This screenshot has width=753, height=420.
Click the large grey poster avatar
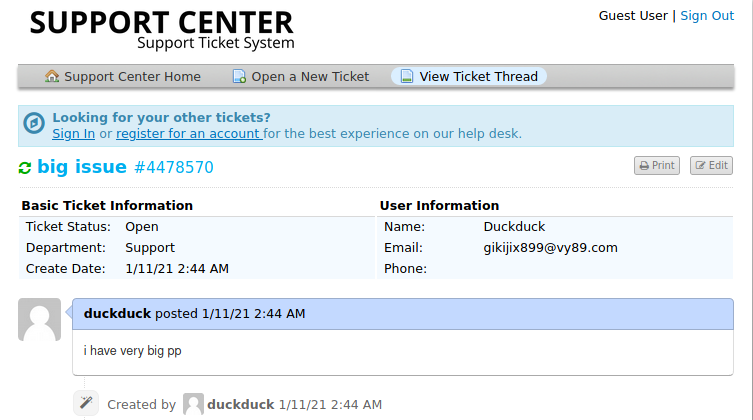[40, 320]
